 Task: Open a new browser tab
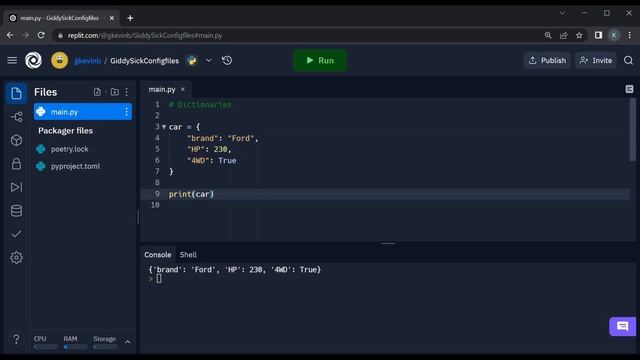click(x=130, y=18)
